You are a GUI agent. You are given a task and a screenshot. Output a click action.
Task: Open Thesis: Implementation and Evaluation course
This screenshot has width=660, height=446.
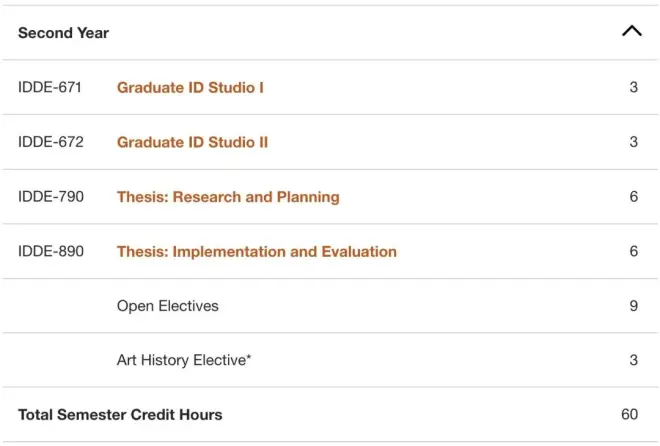click(257, 252)
